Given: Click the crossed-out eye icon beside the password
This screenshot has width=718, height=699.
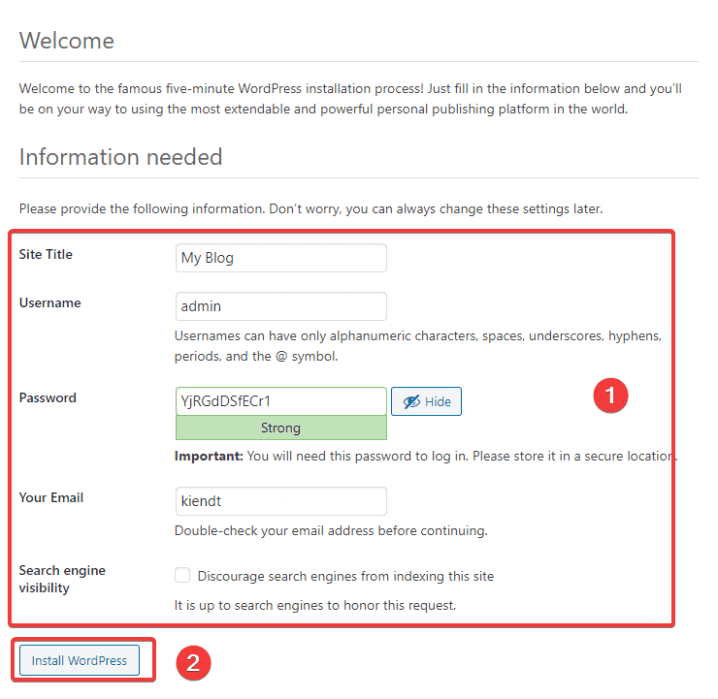Looking at the screenshot, I should [411, 402].
